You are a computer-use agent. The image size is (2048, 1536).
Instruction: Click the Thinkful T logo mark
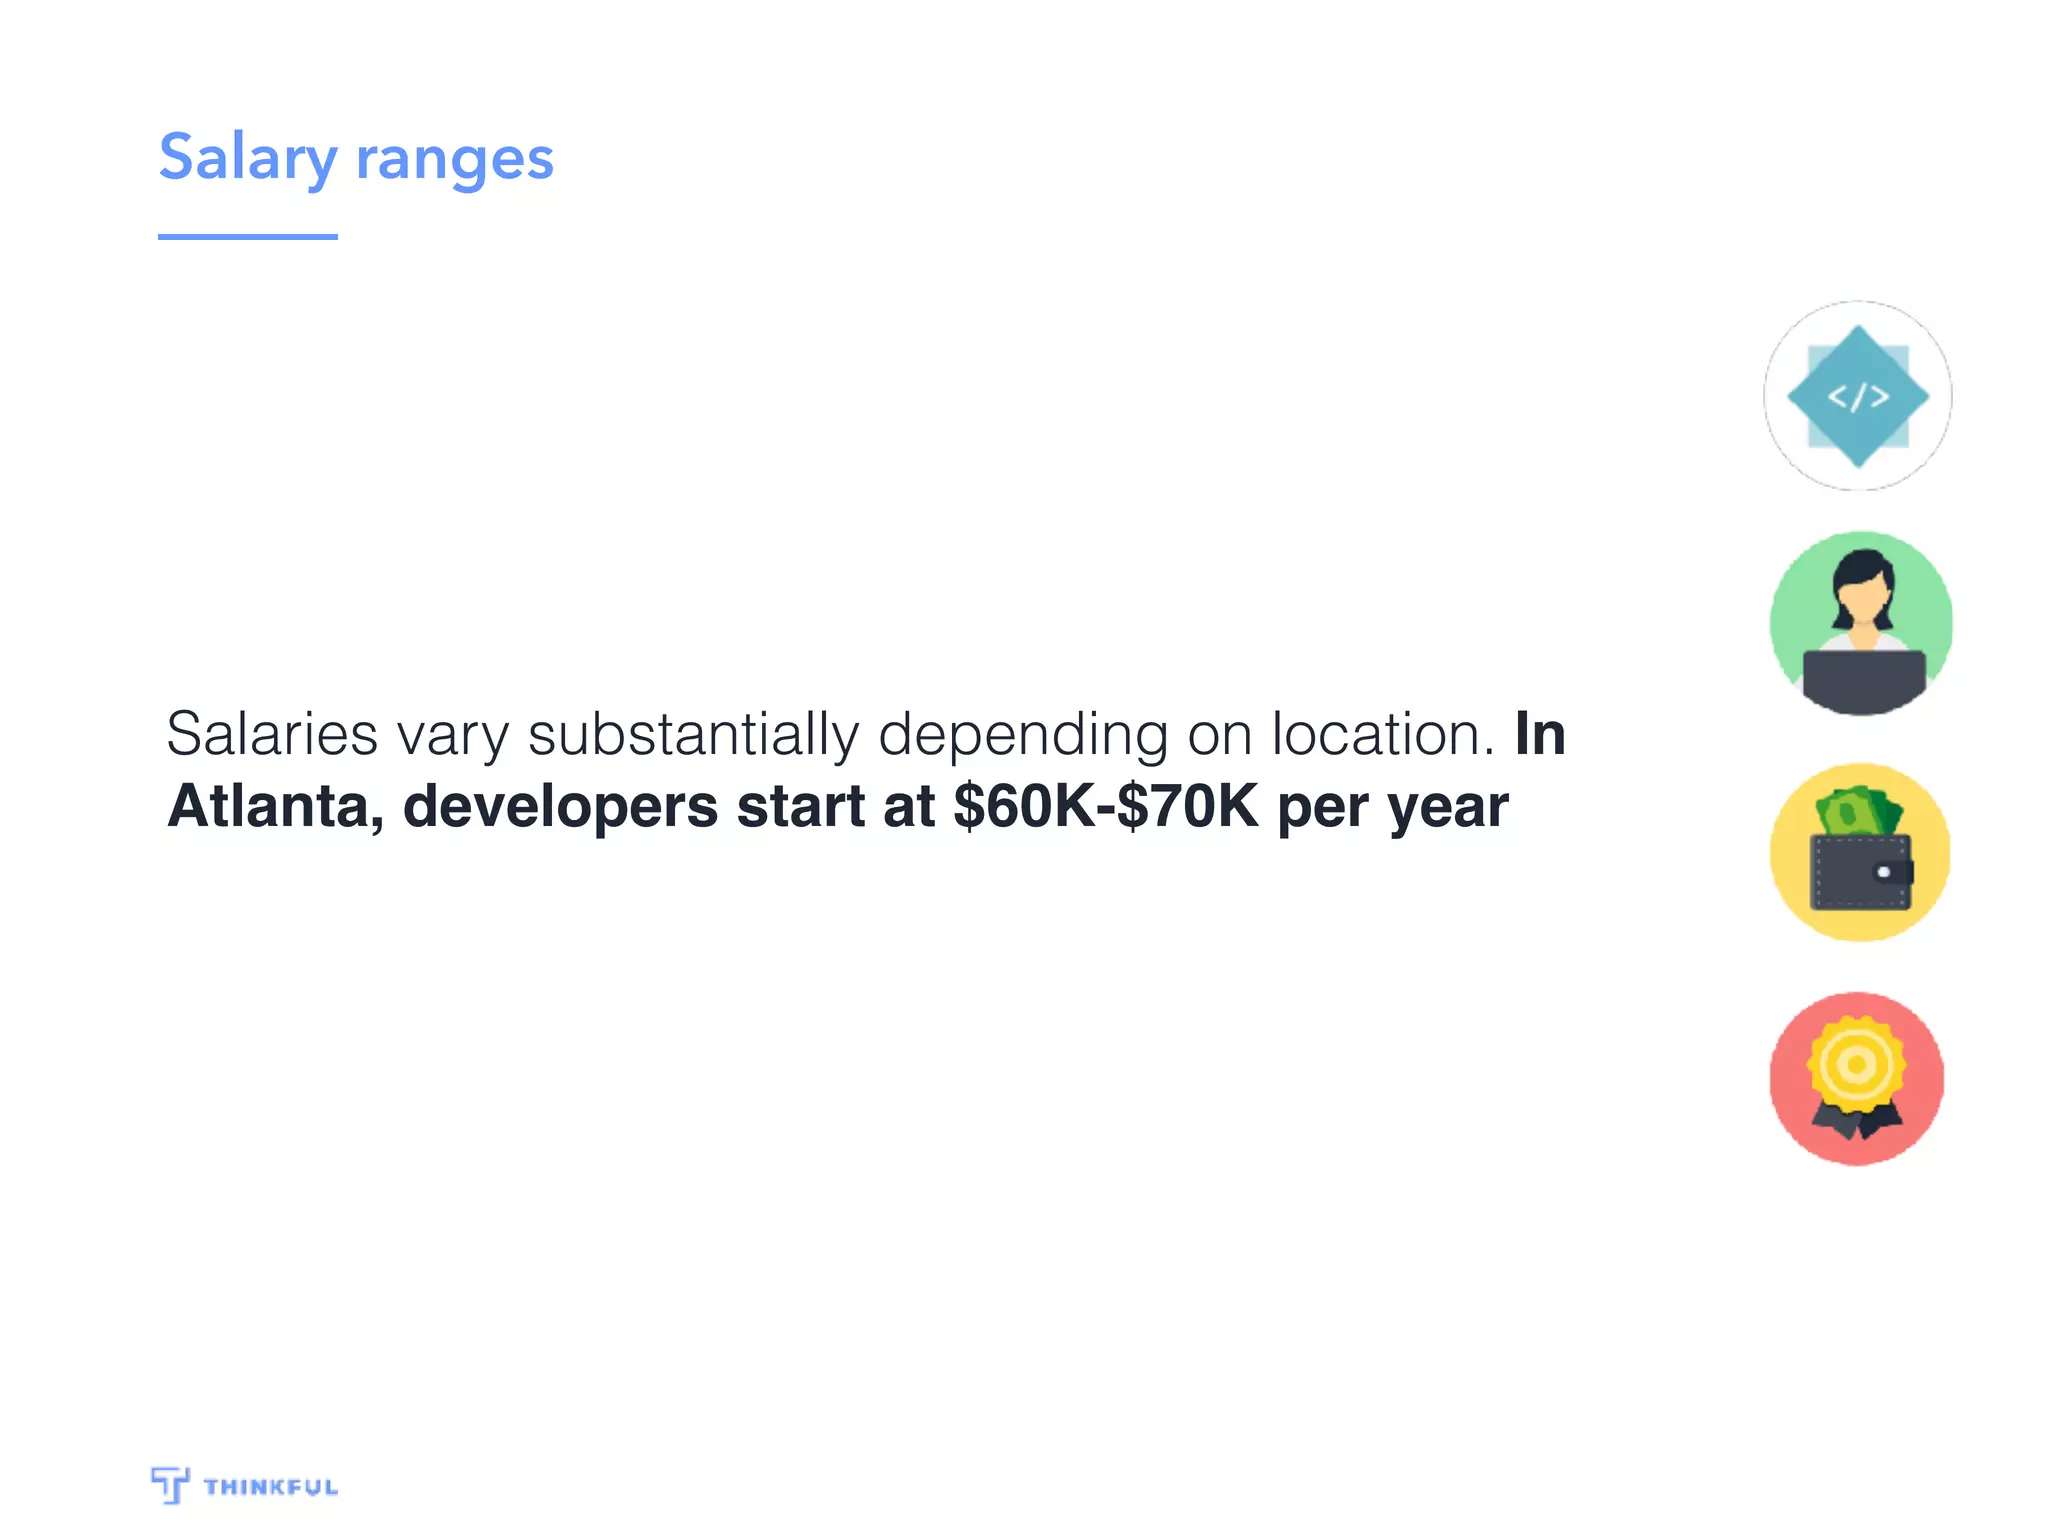coord(170,1485)
